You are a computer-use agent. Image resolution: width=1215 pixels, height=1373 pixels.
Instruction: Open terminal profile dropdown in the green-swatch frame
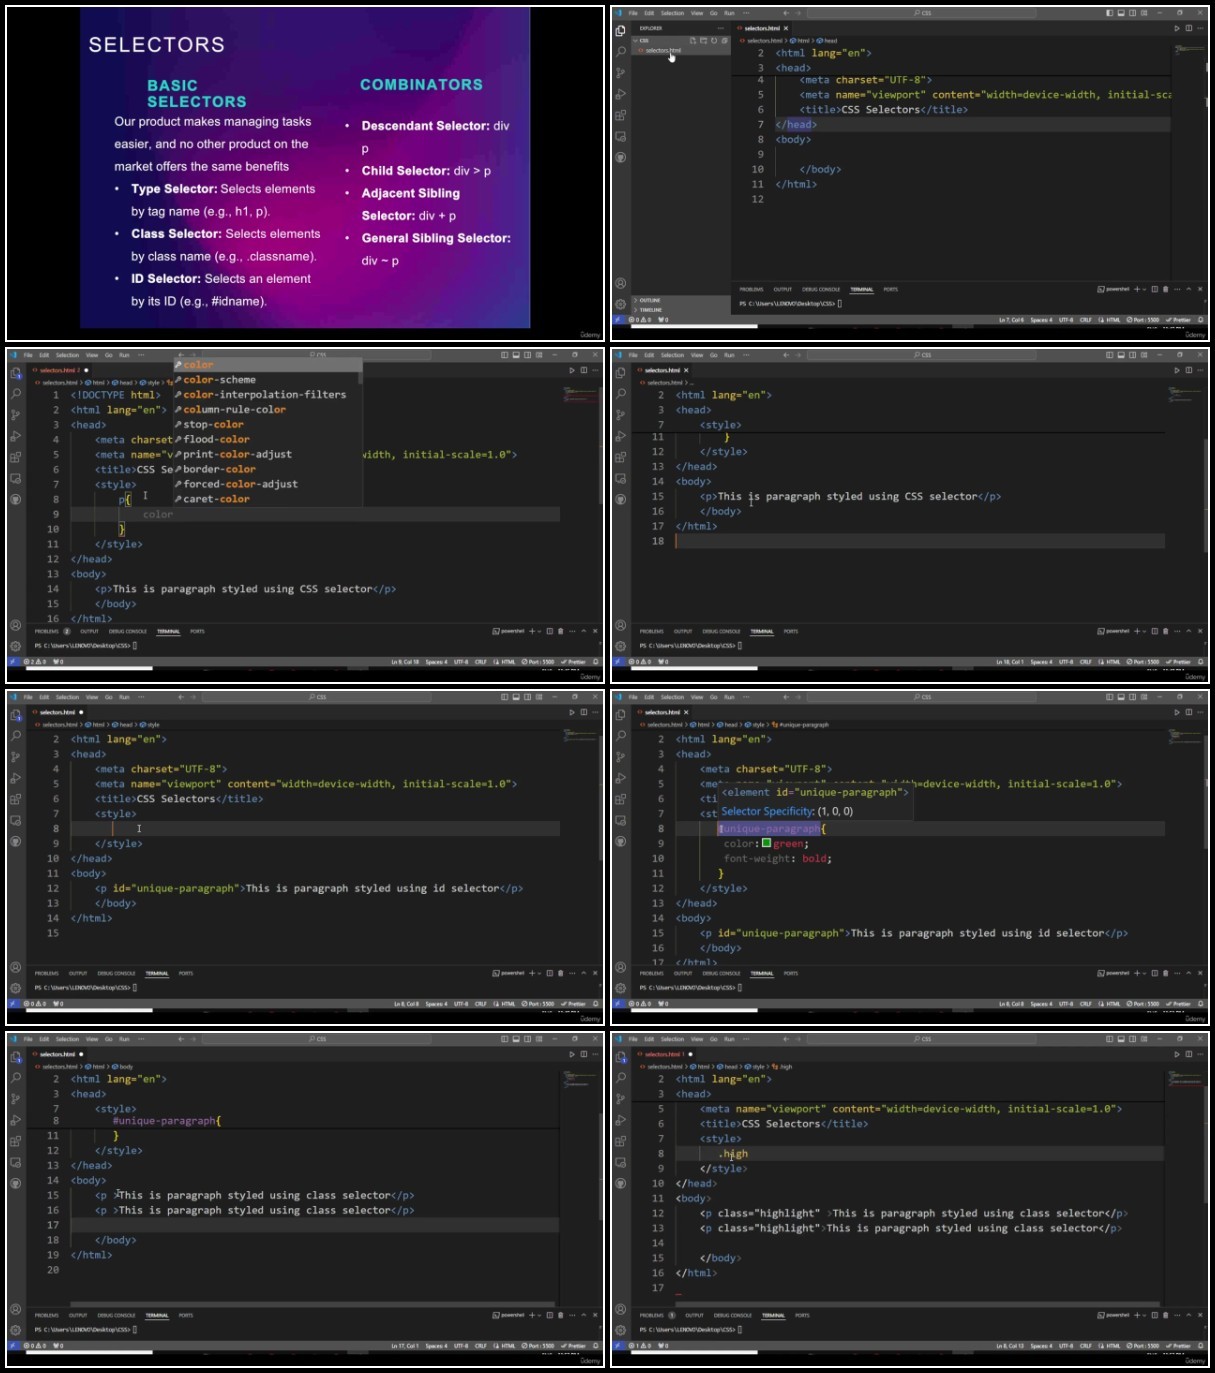click(x=1145, y=973)
